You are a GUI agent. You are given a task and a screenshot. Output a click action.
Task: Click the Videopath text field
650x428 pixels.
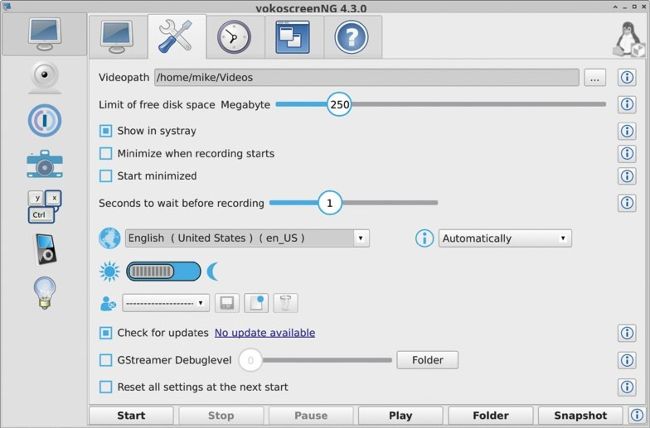pos(366,78)
